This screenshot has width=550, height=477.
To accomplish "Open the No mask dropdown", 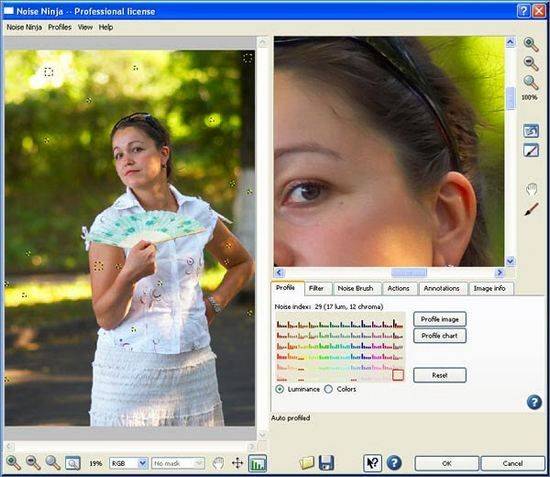I will tap(178, 463).
